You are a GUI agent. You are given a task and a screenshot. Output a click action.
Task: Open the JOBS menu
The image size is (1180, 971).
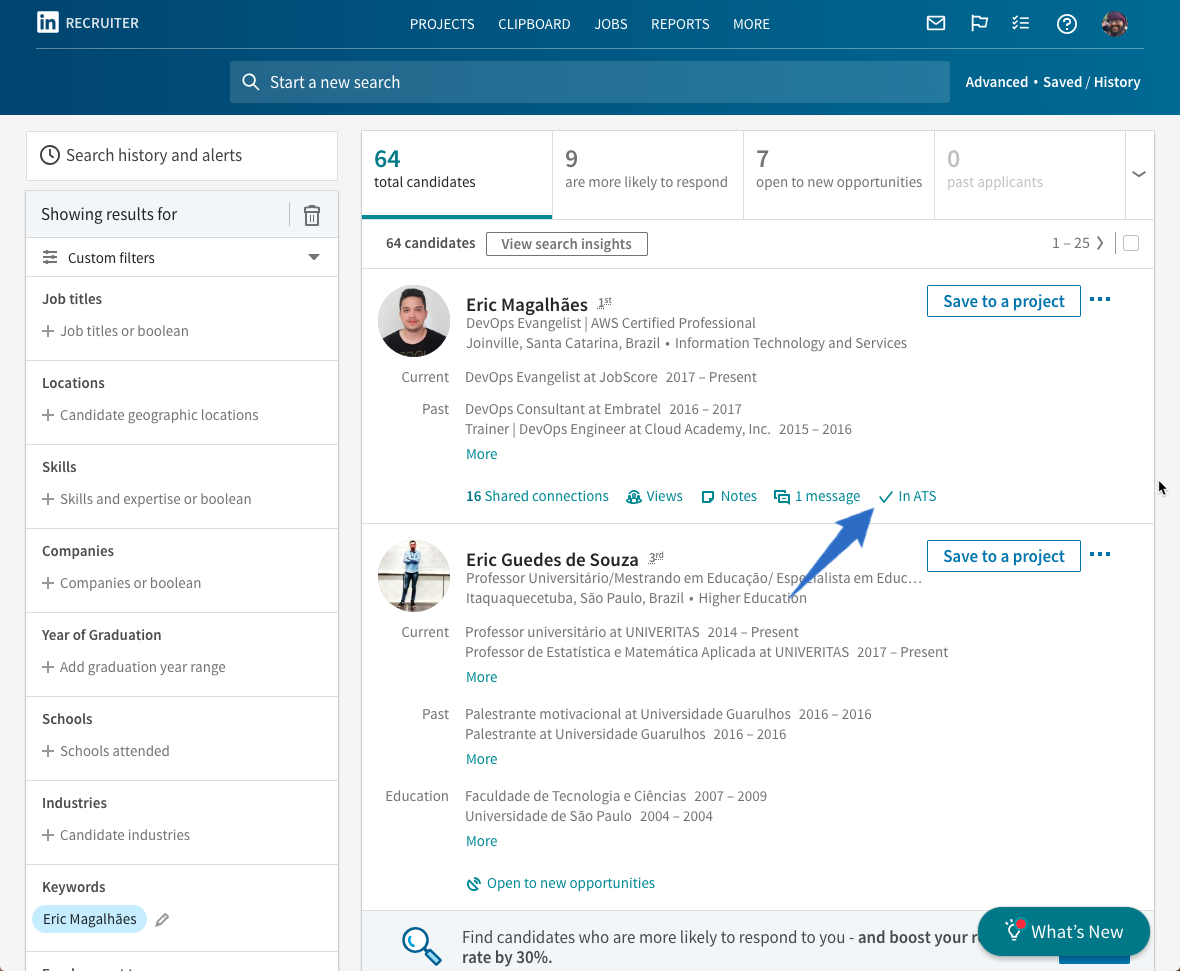[610, 24]
